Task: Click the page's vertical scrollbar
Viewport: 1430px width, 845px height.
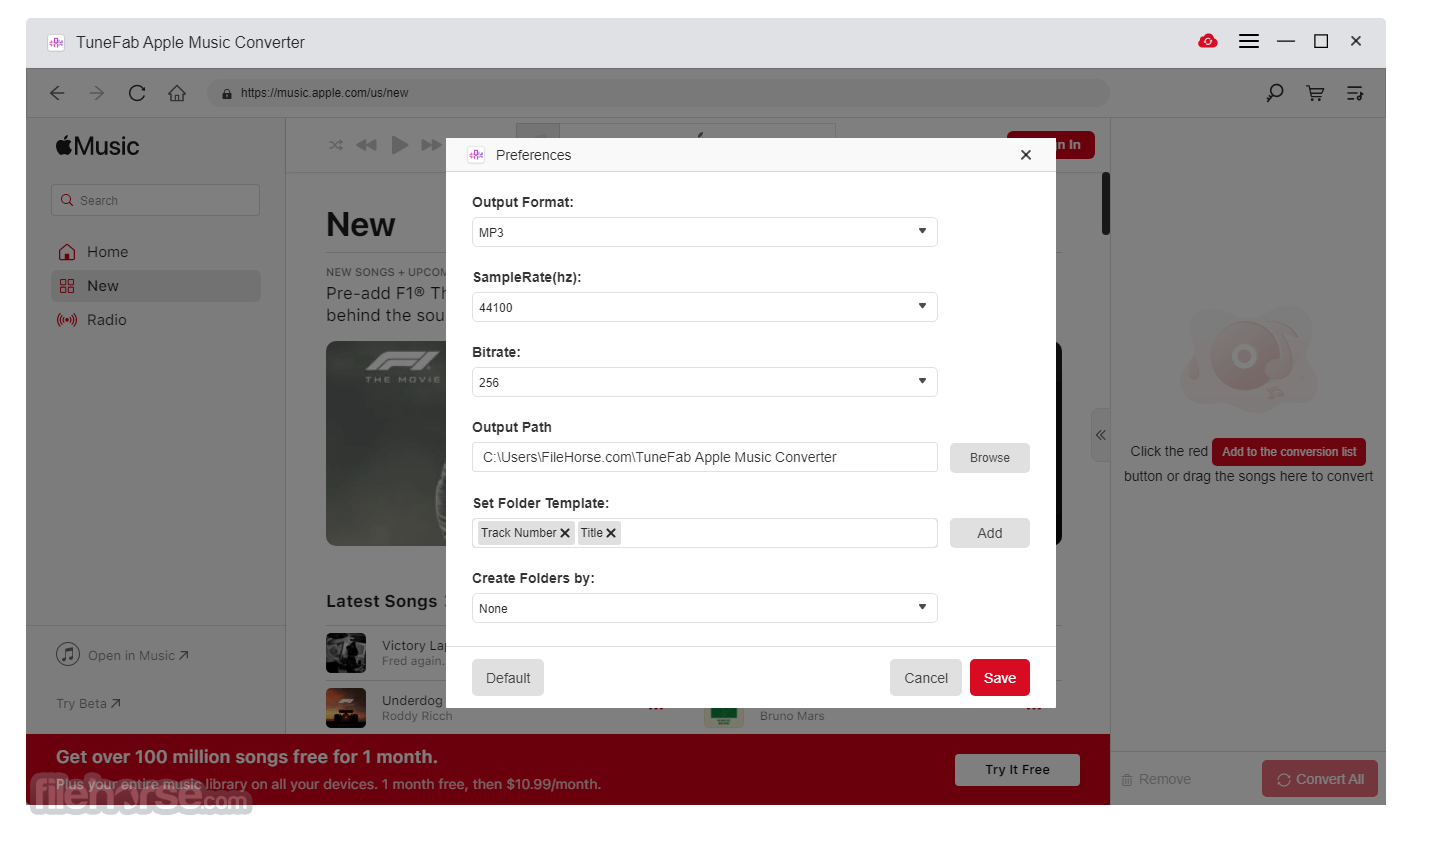Action: point(1106,204)
